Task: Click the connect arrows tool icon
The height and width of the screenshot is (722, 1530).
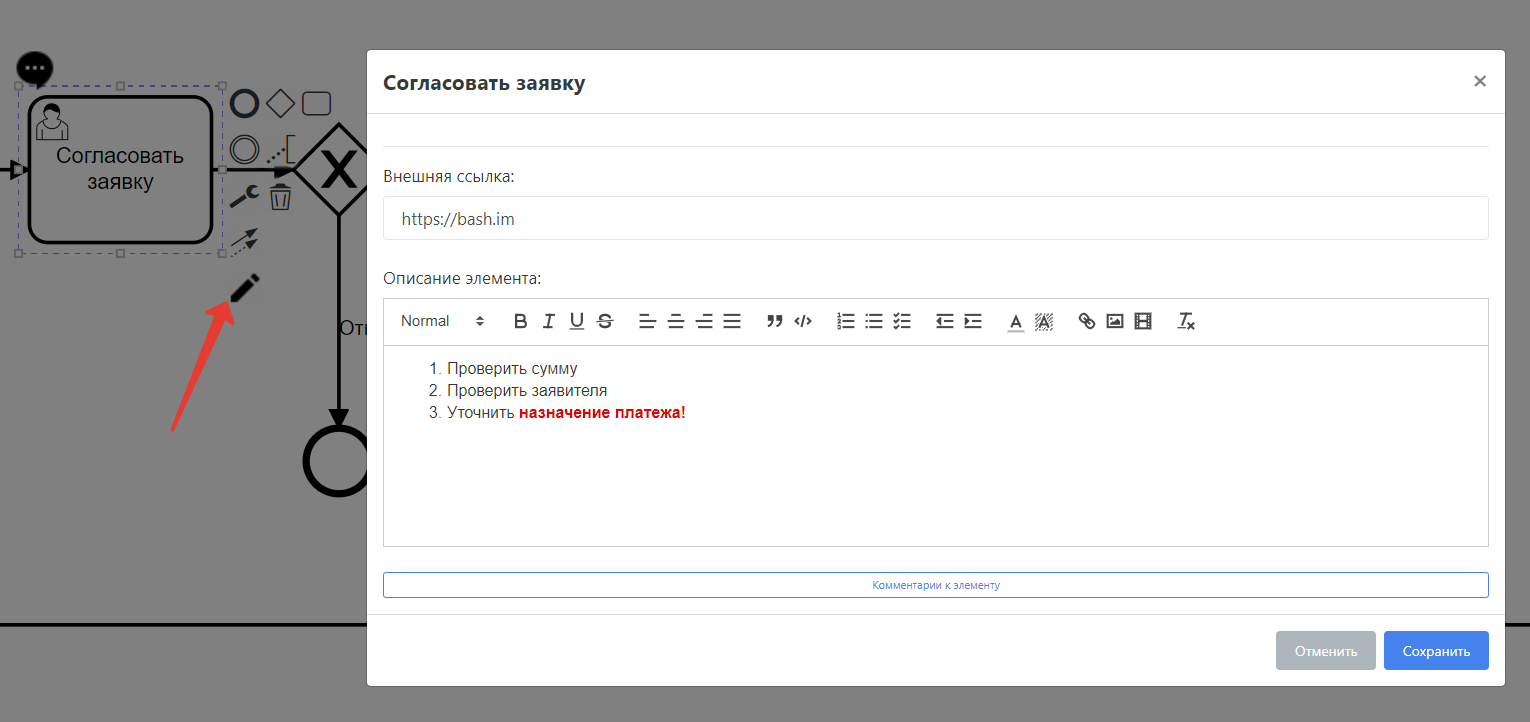Action: (x=245, y=243)
